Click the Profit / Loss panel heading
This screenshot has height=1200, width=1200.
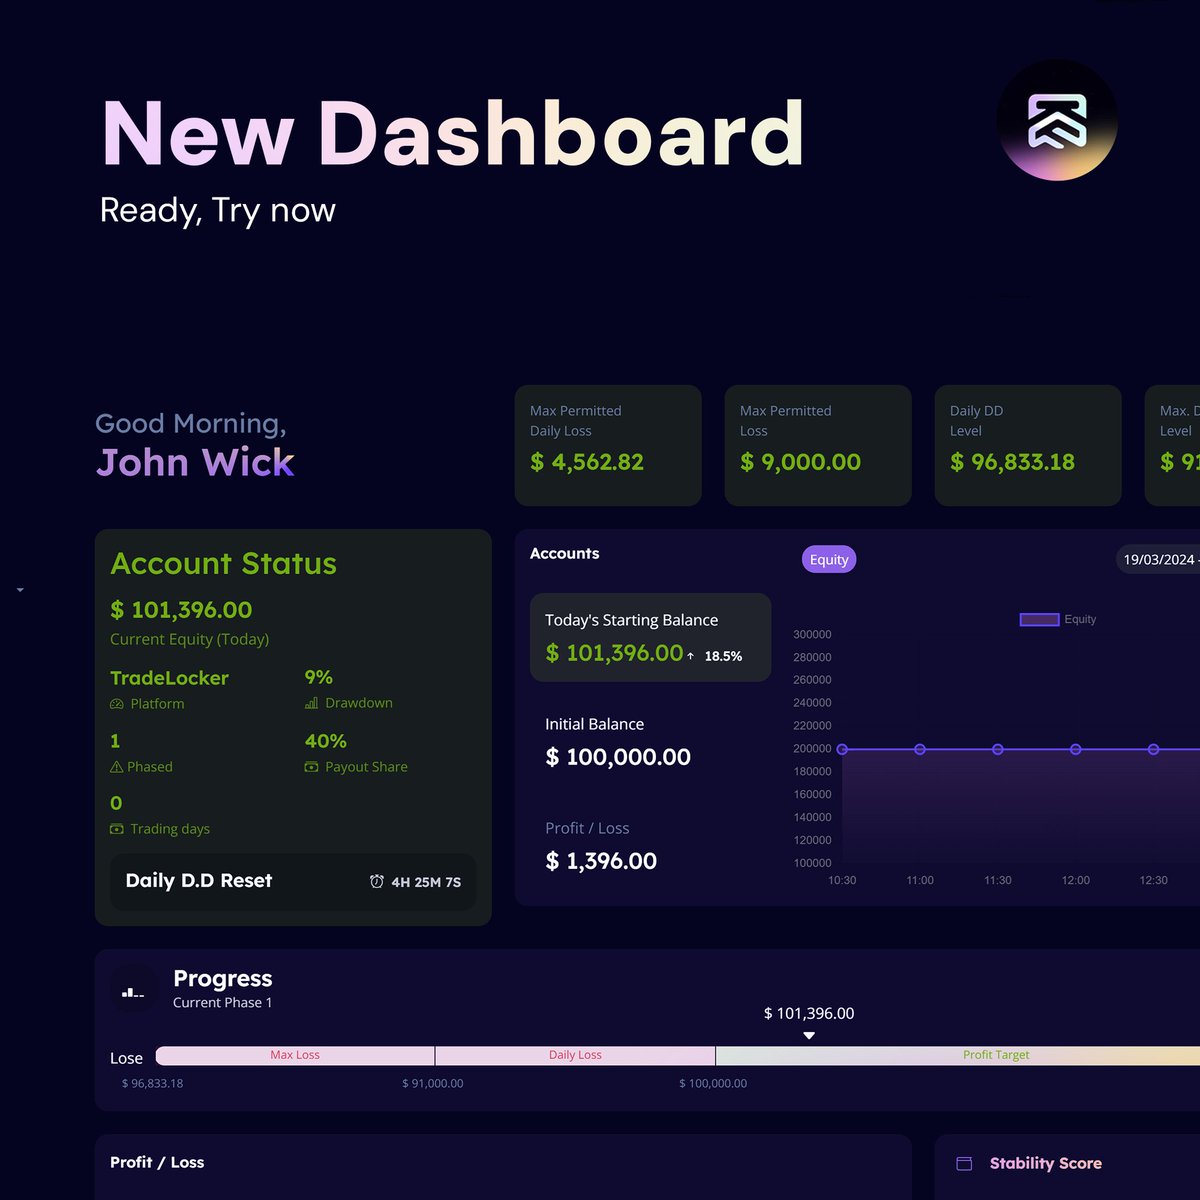point(157,1162)
